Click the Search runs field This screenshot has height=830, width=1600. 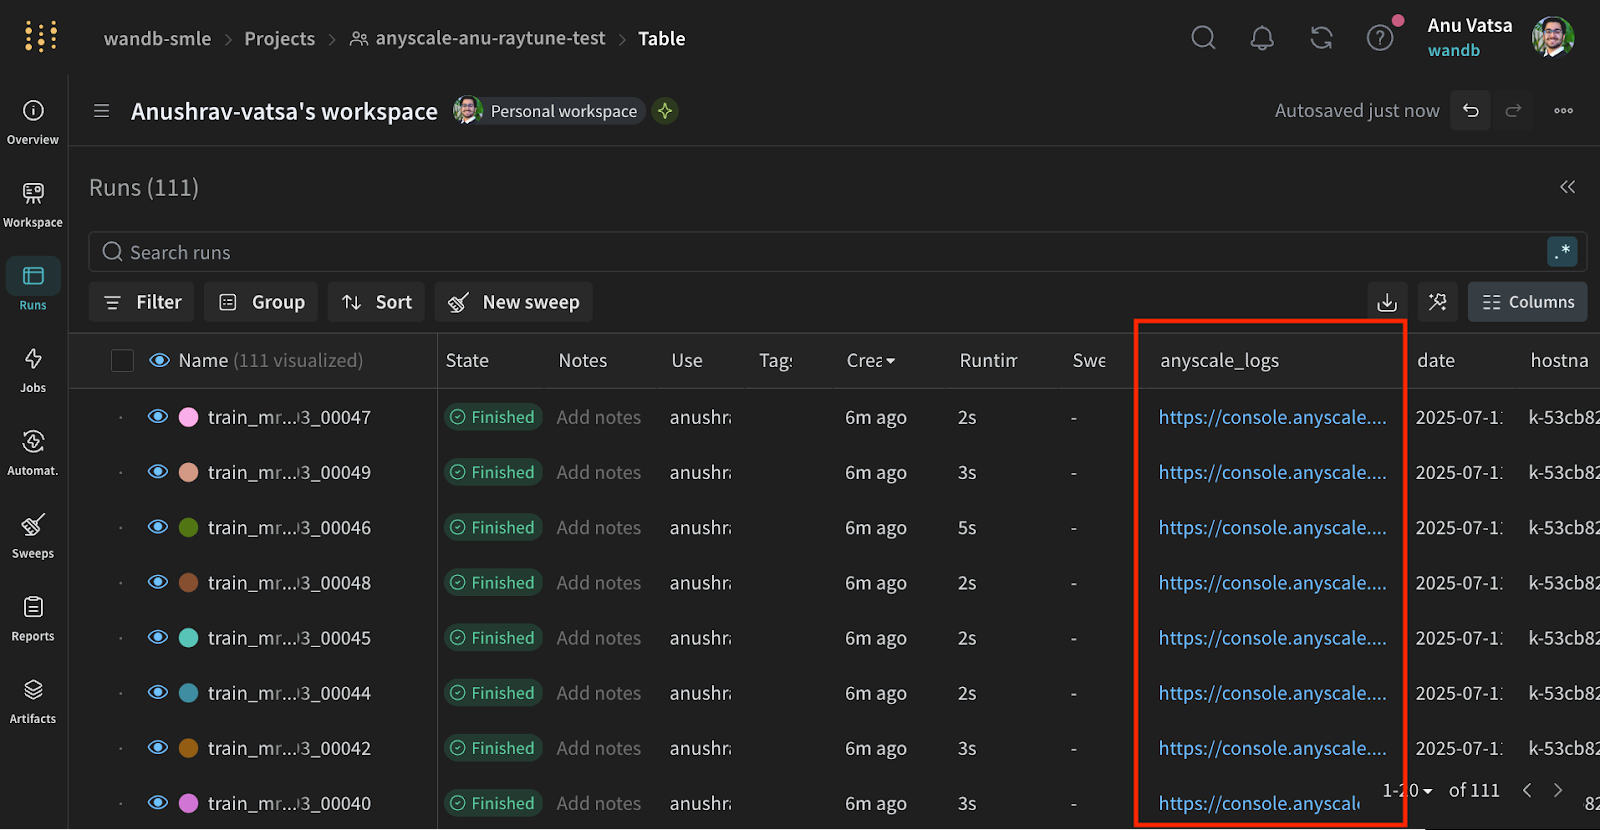pyautogui.click(x=838, y=252)
